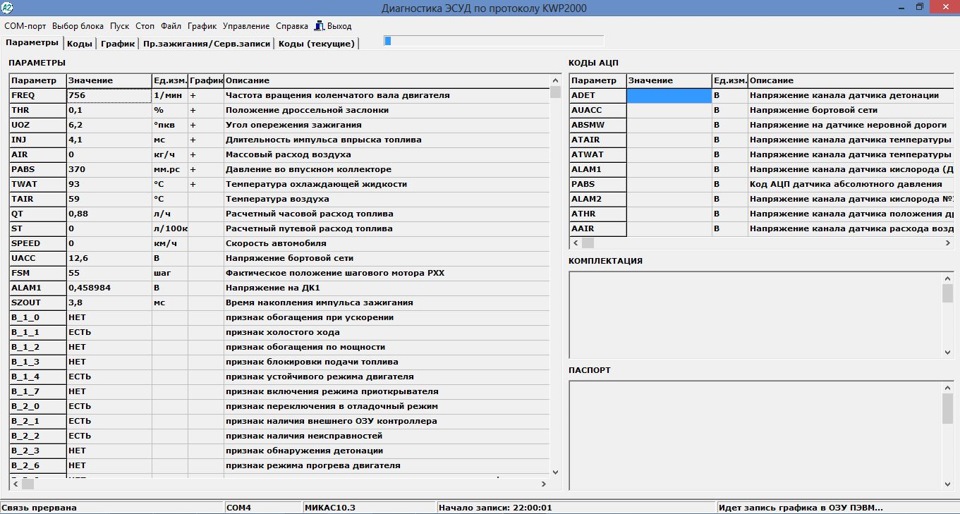Viewport: 960px width, 514px height.
Task: Select the UACC parameter row name
Action: click(37, 258)
